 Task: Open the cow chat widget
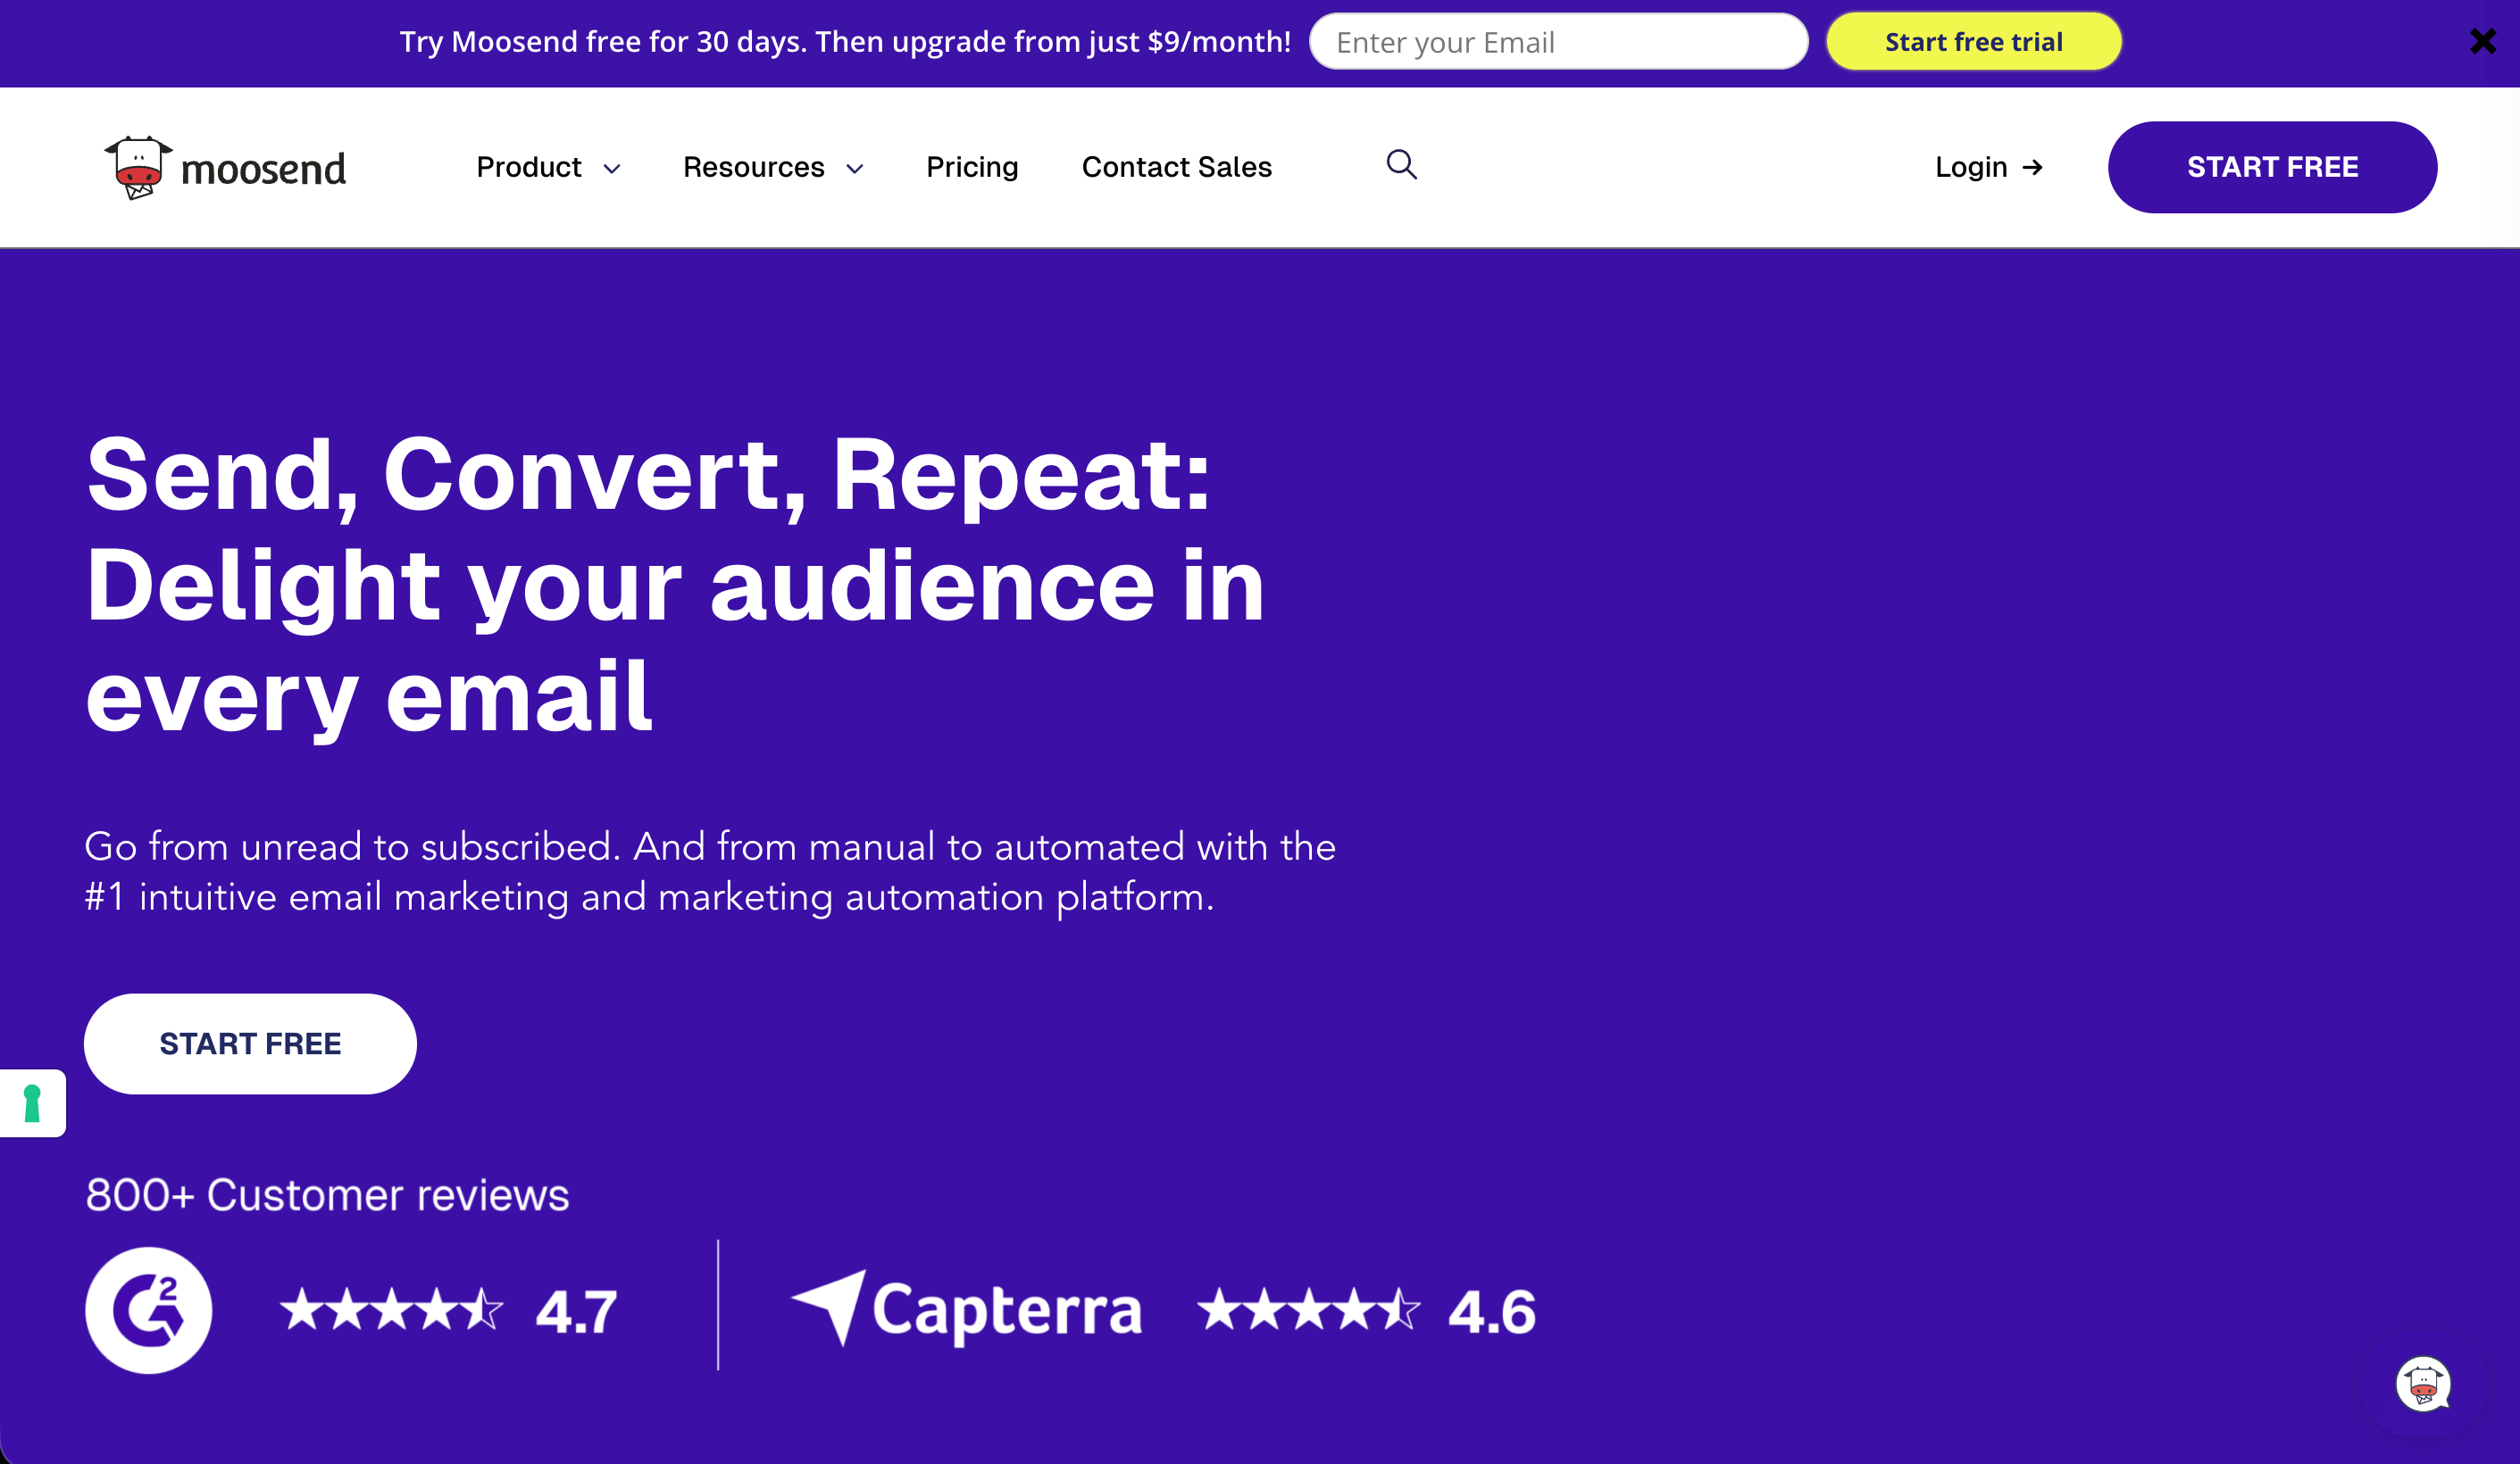click(2422, 1384)
